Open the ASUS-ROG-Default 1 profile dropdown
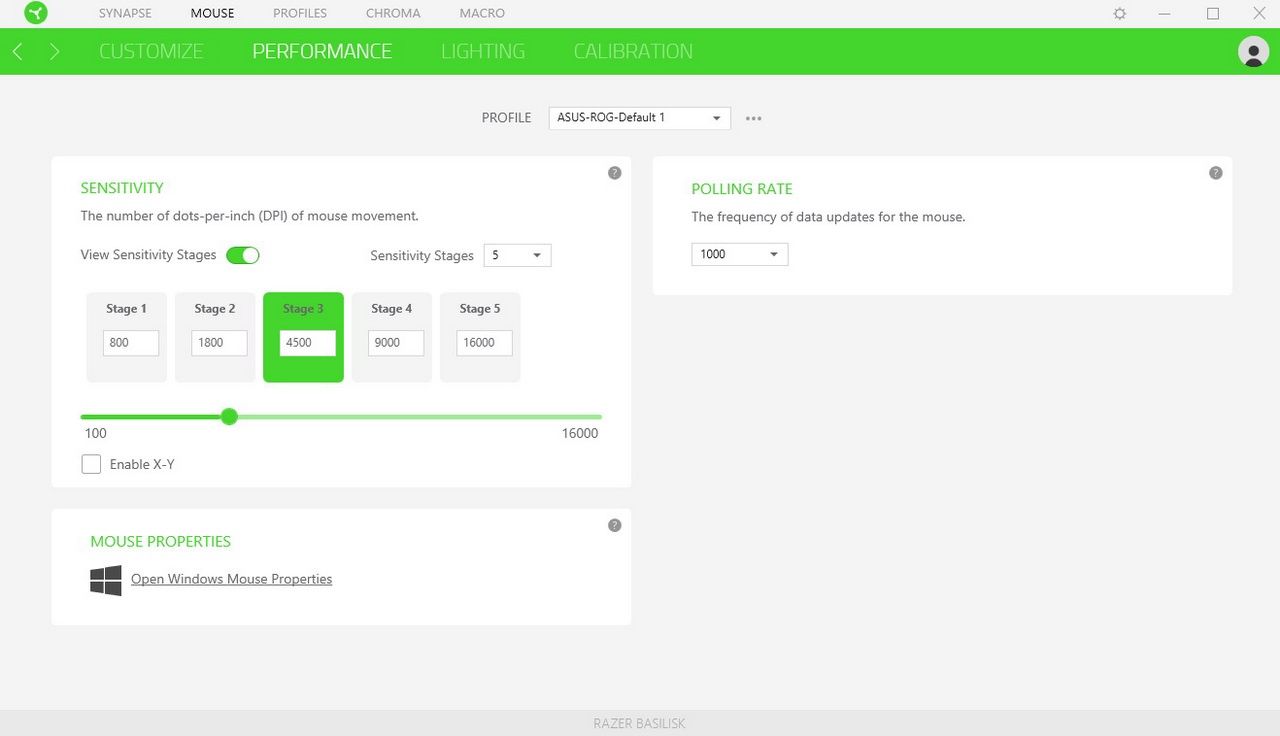 point(640,118)
